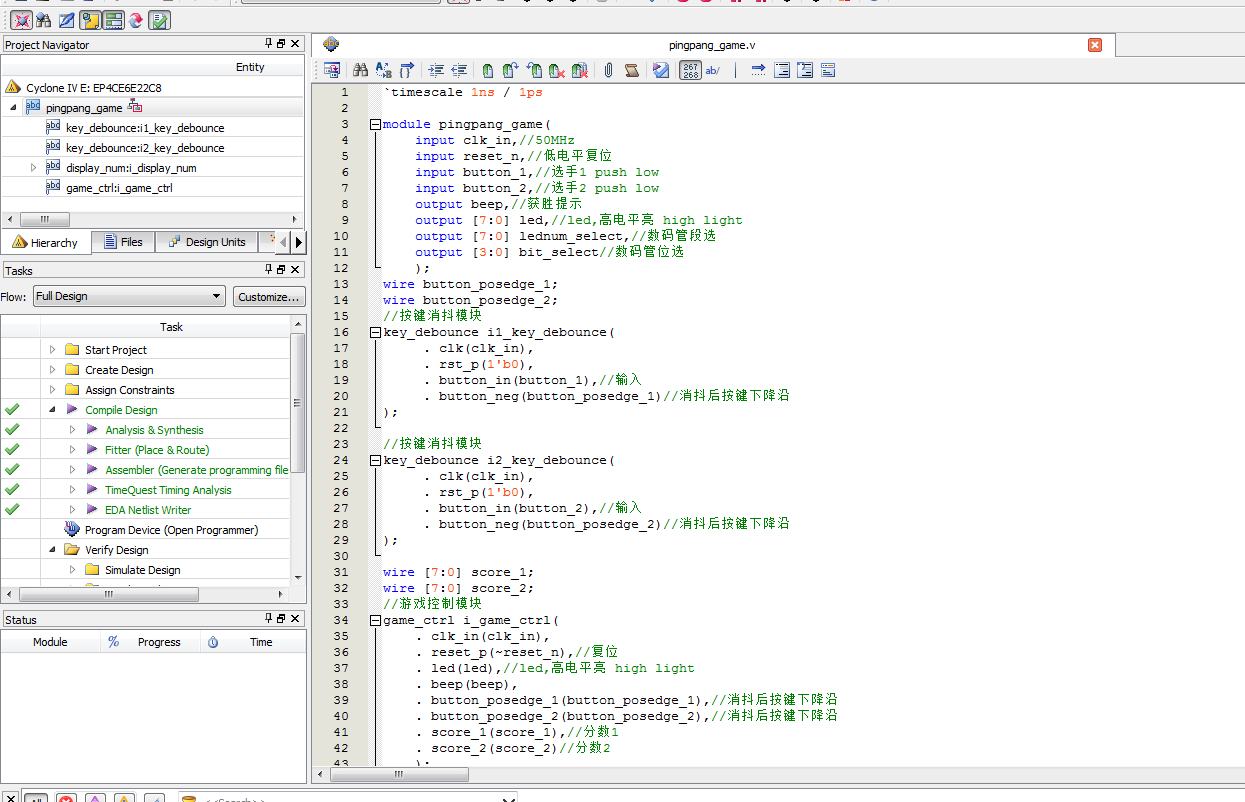The width and height of the screenshot is (1245, 802).
Task: Close the pingpang_game.v editor tab
Action: tap(1095, 45)
